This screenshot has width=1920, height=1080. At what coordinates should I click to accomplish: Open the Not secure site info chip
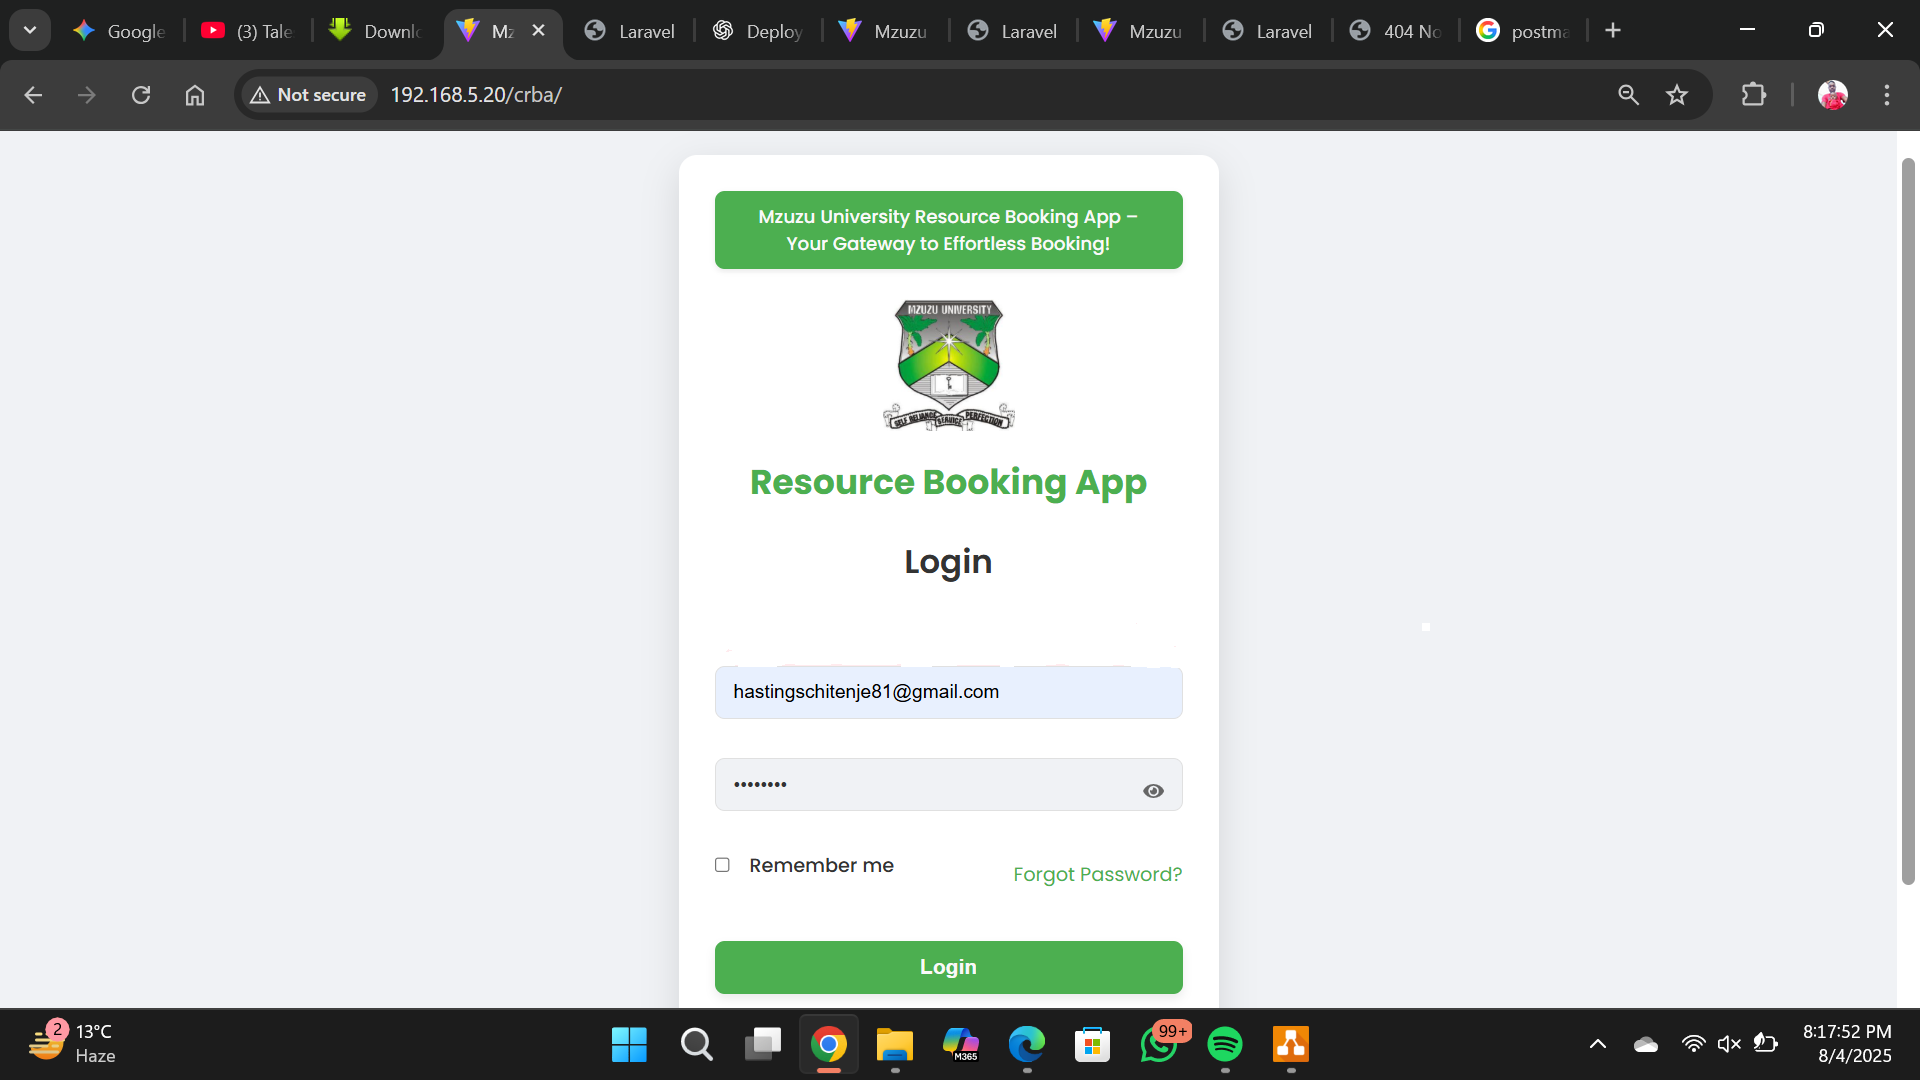click(x=308, y=95)
